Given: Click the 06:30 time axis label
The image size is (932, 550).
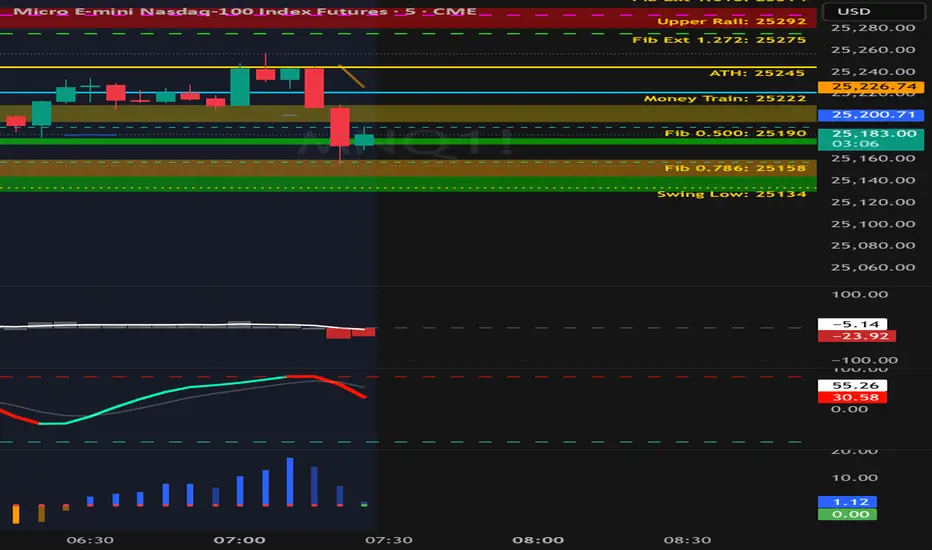Looking at the screenshot, I should click(x=90, y=540).
